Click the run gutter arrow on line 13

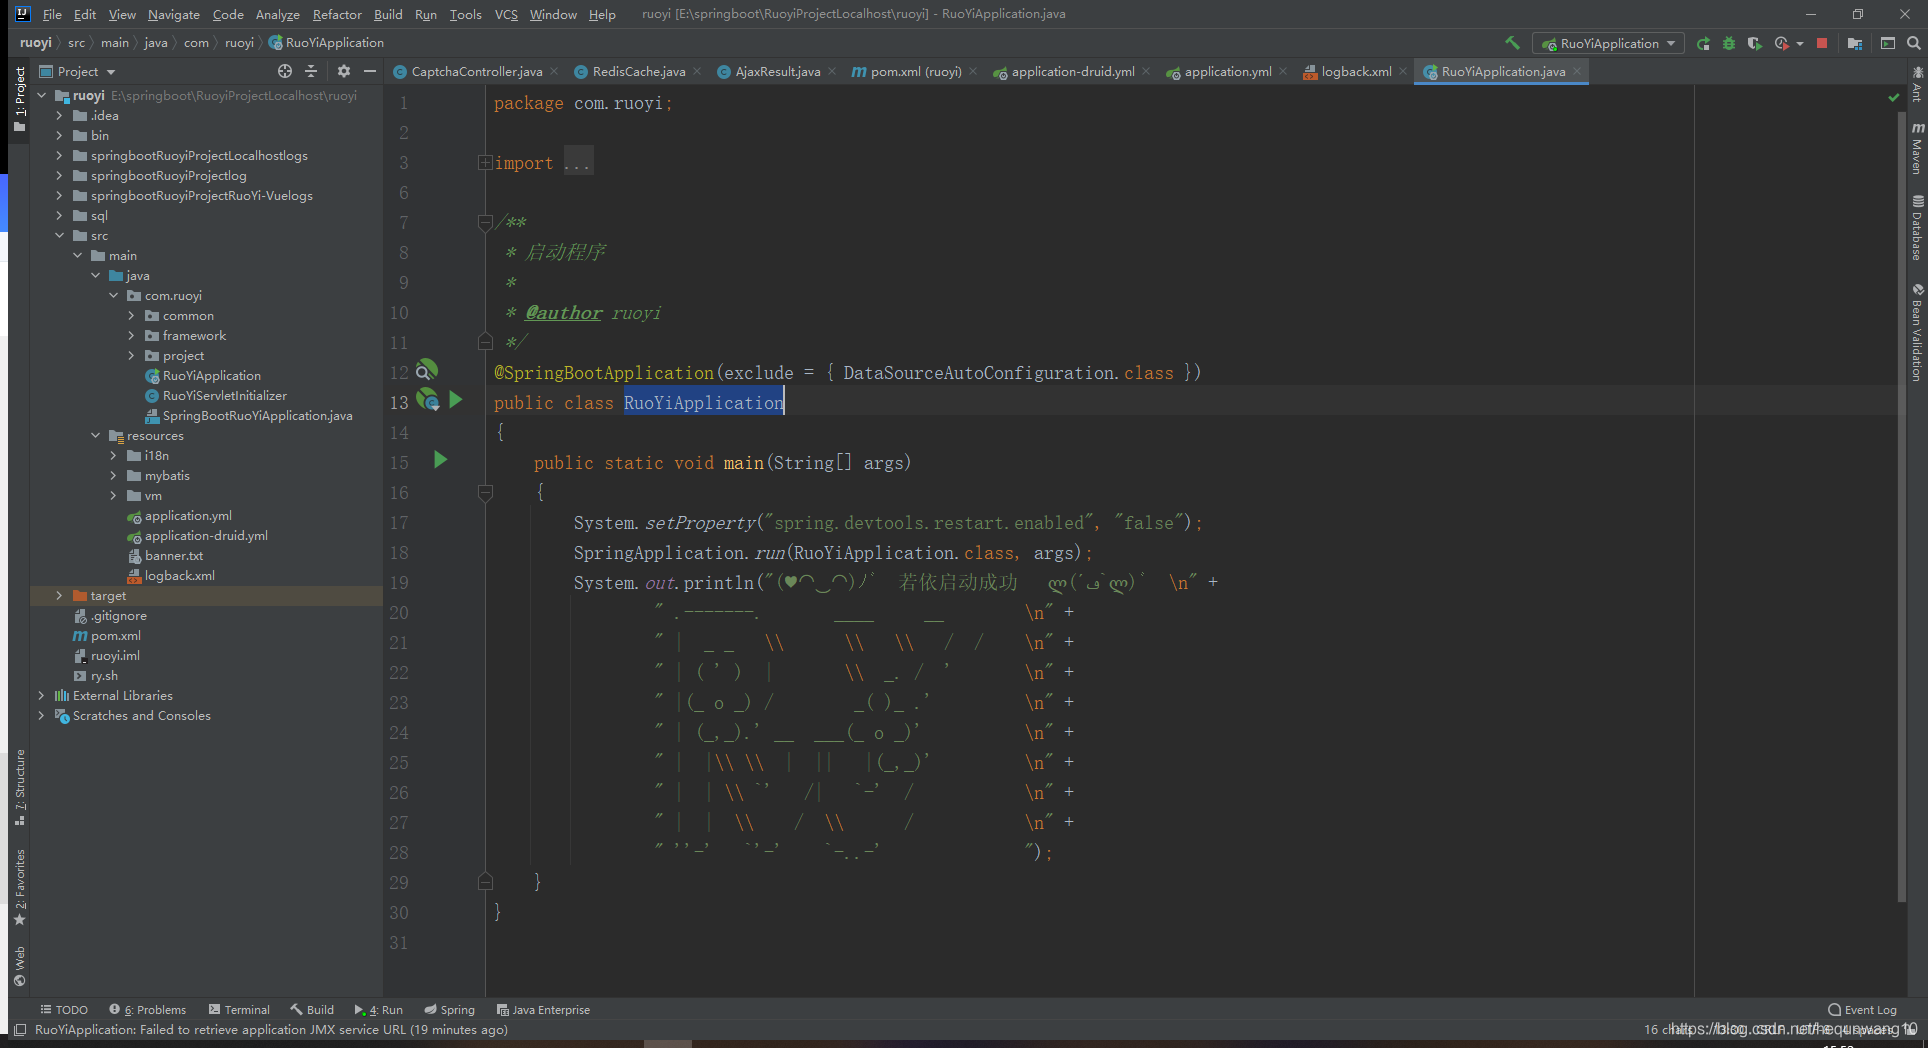click(456, 400)
